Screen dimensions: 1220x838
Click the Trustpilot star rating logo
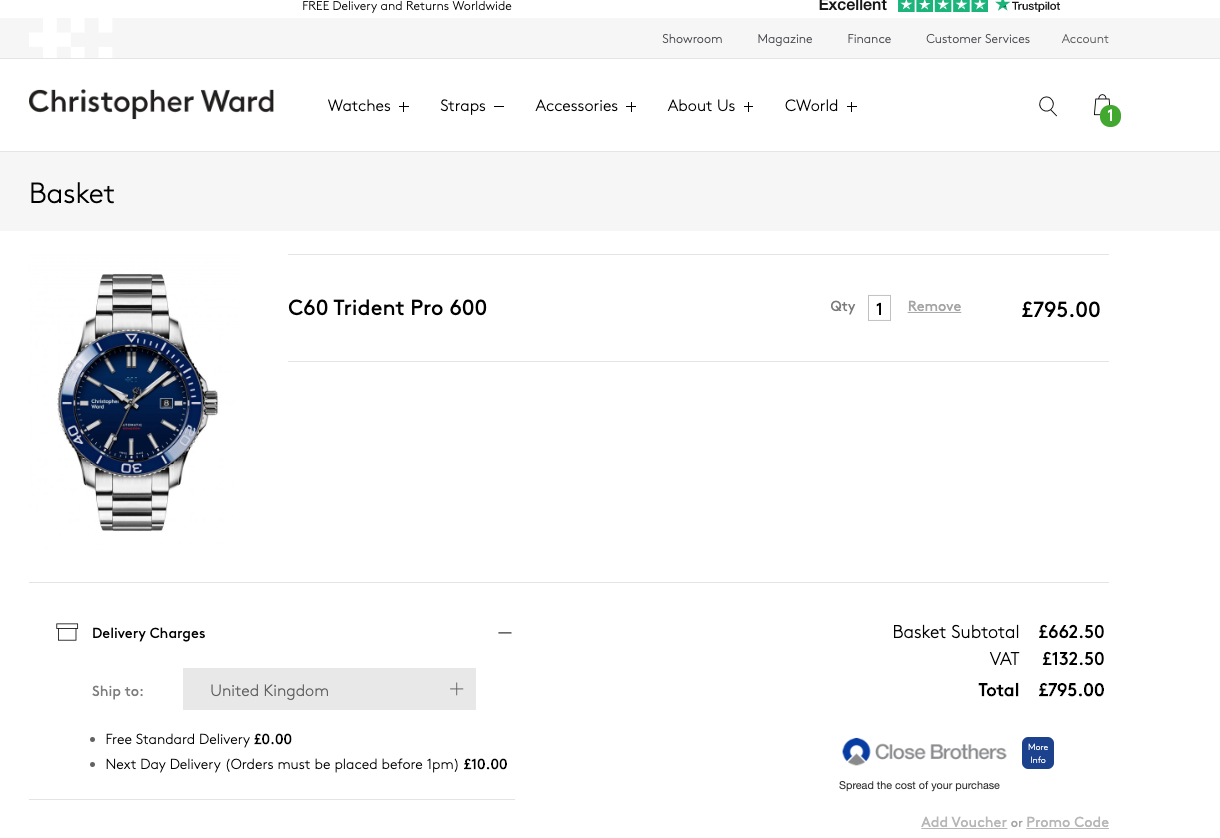[x=980, y=6]
